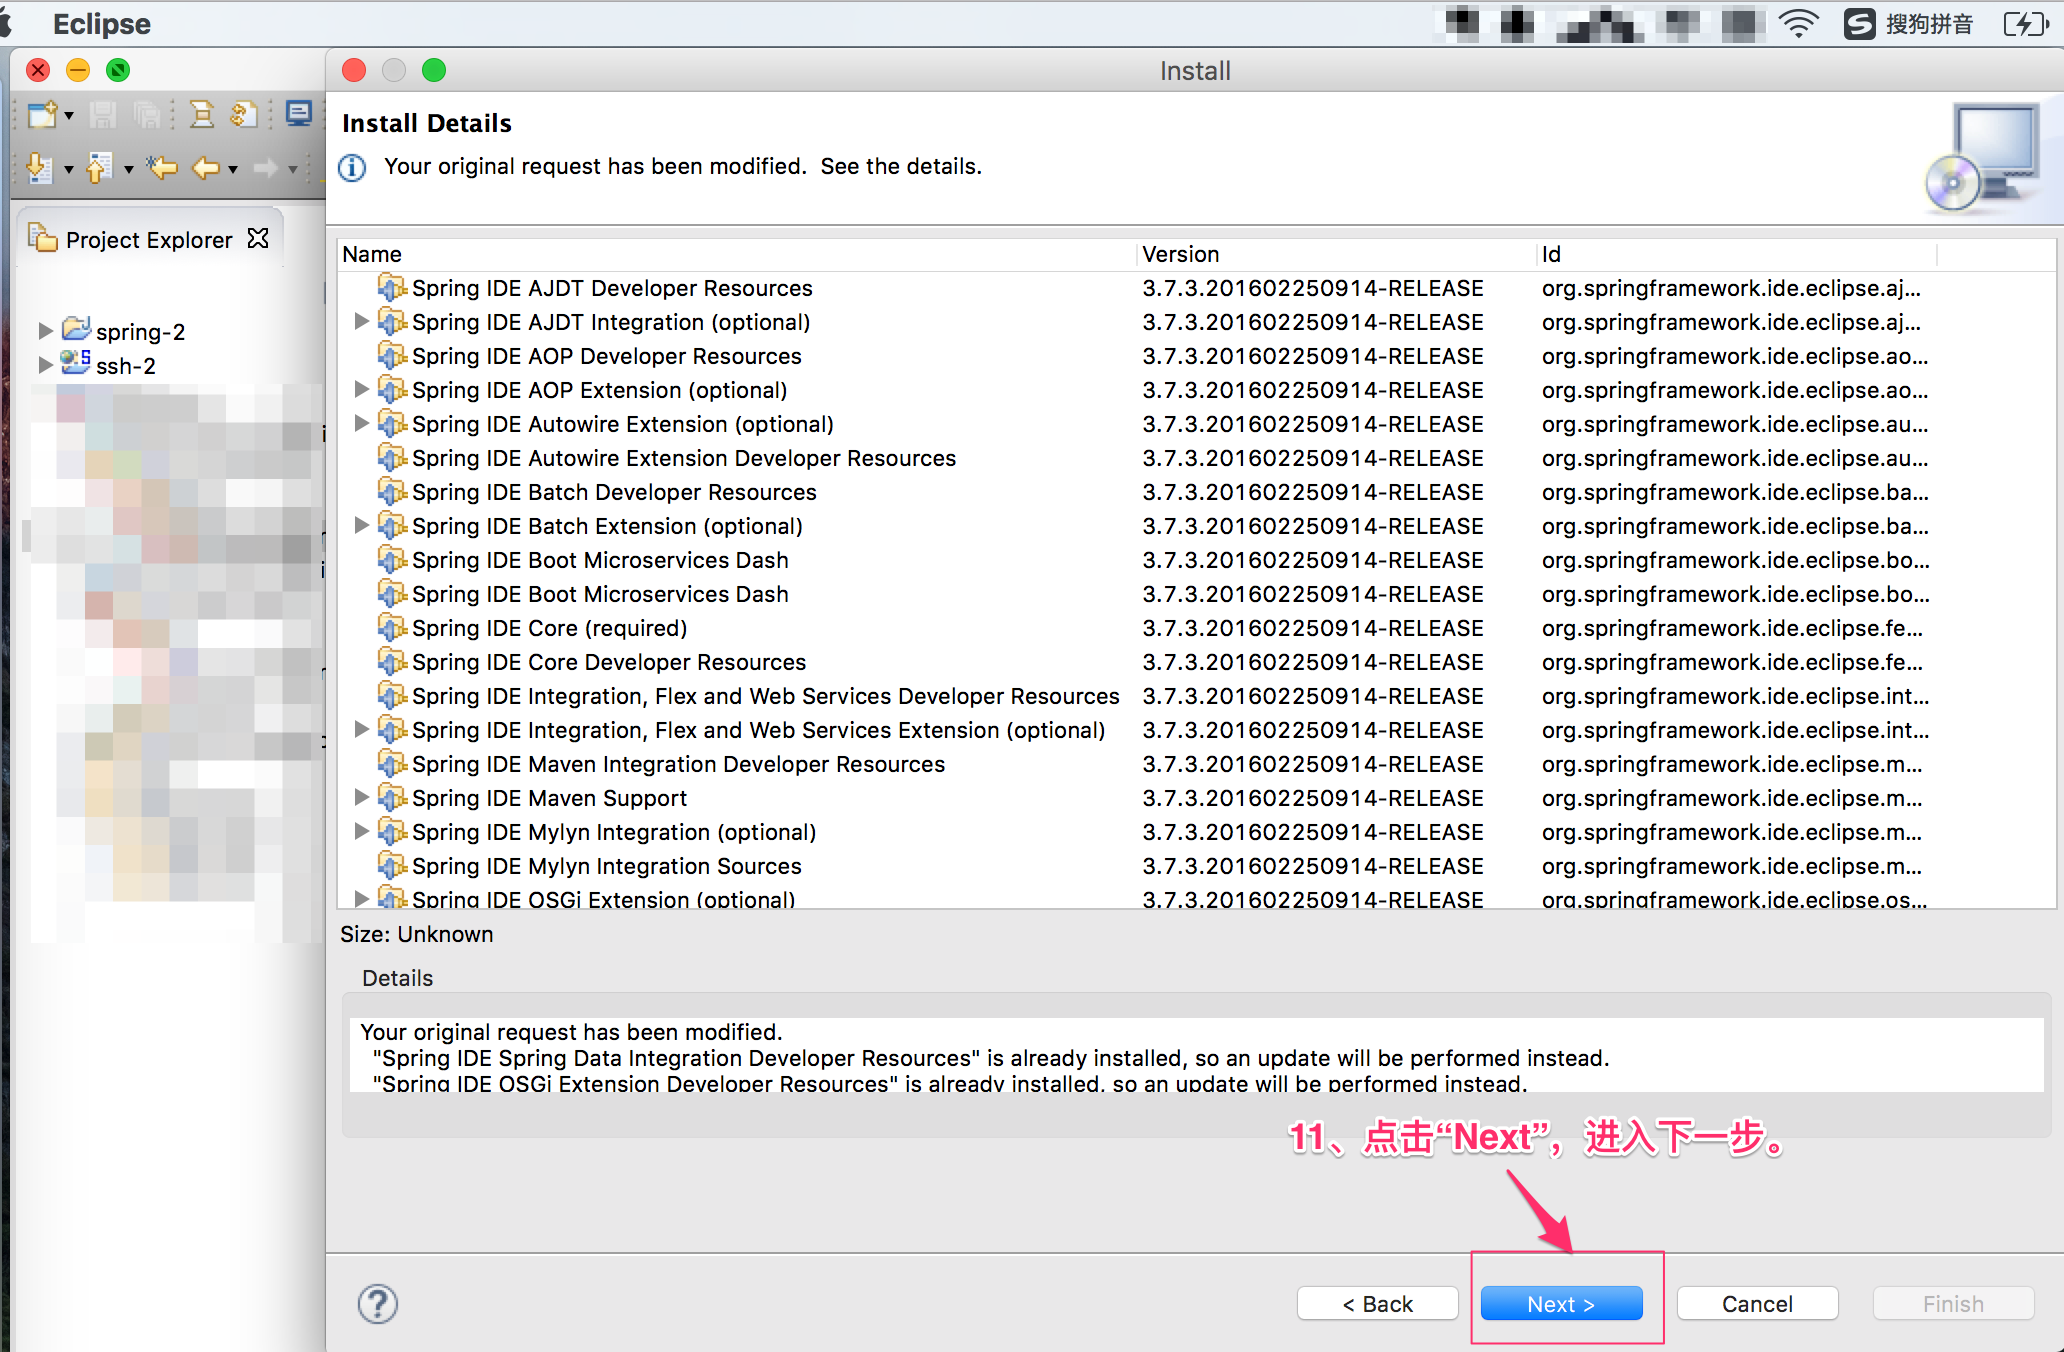
Task: Click the disabled Finish button
Action: click(1953, 1304)
